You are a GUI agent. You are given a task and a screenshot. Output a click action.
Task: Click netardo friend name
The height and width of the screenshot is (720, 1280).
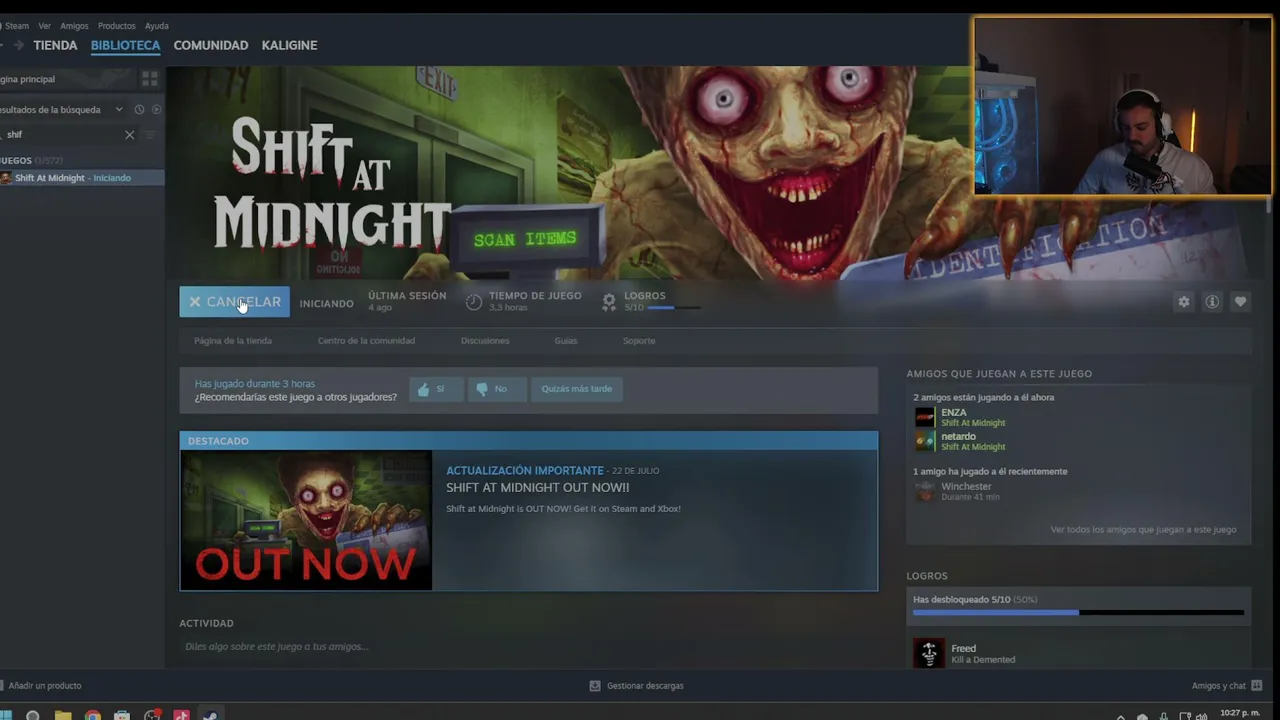[x=958, y=436]
